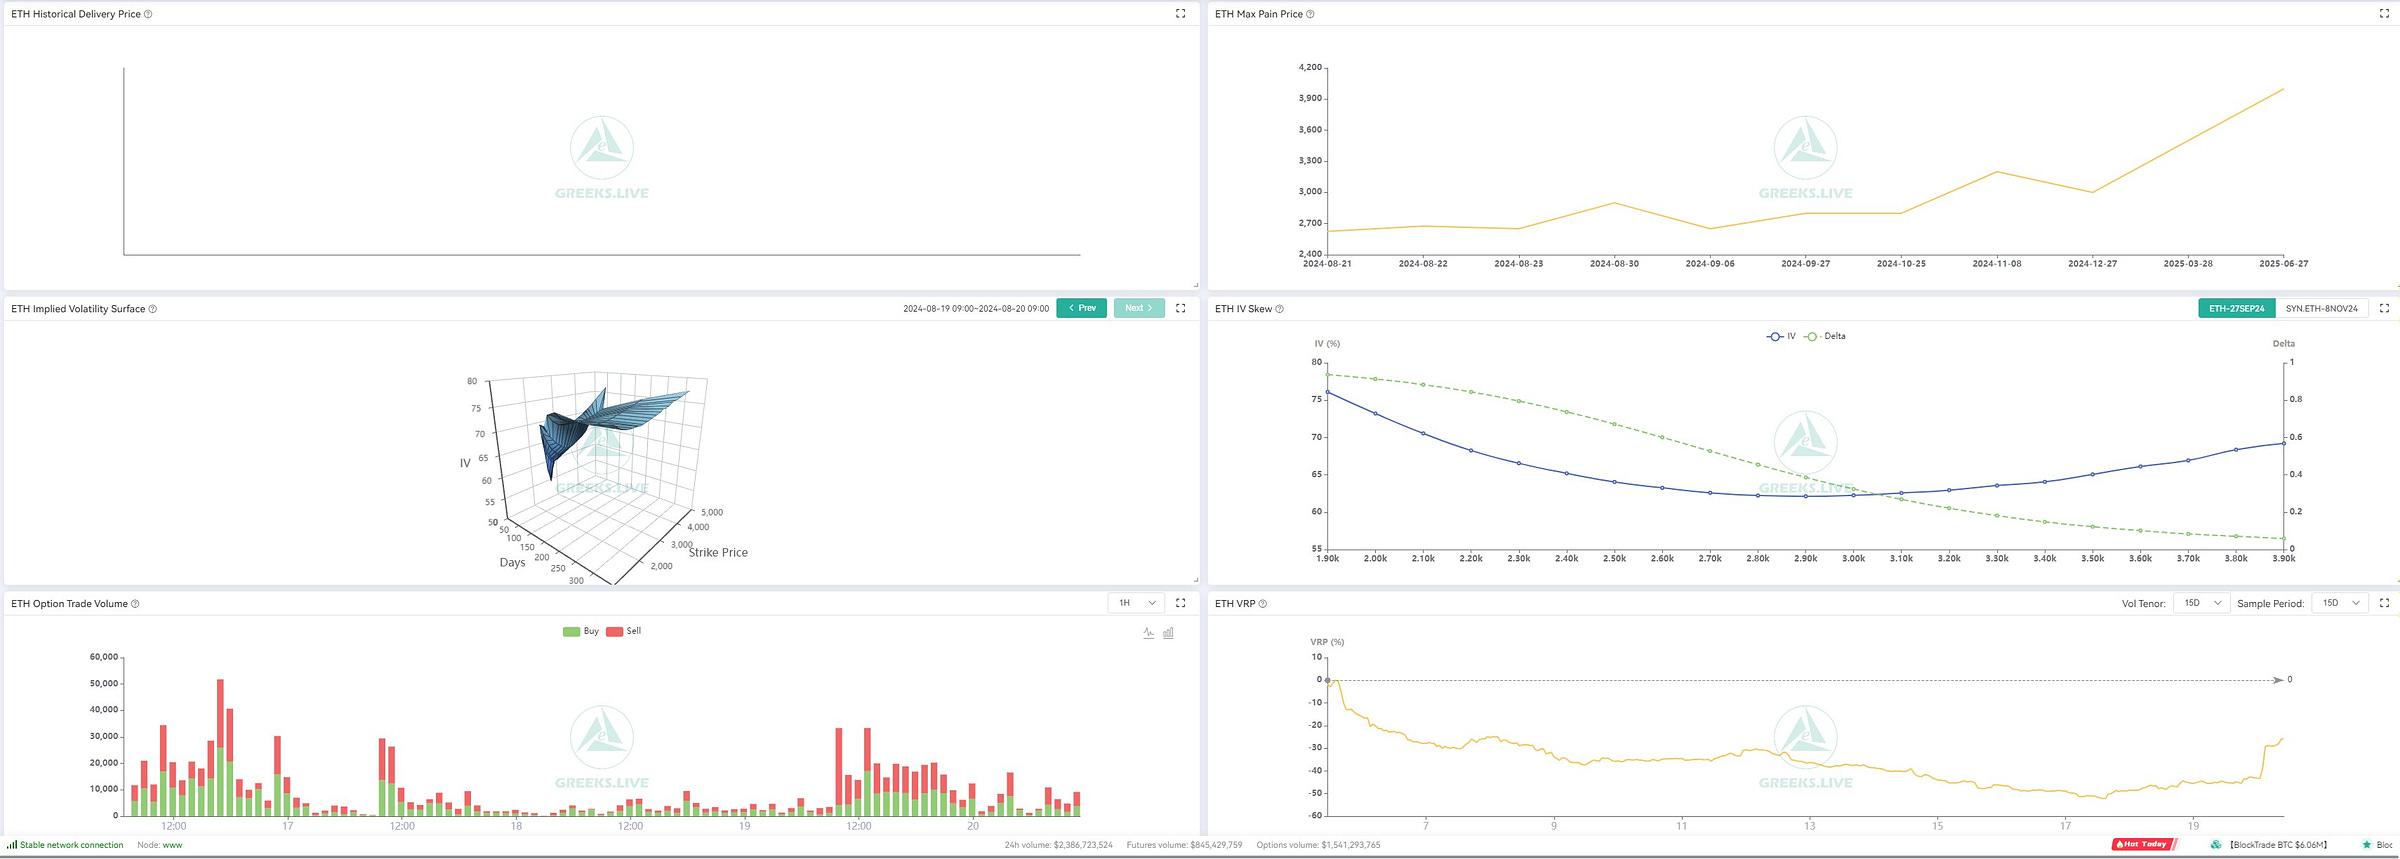Click the Sample Period label
The image size is (2400, 859).
pyautogui.click(x=2270, y=604)
